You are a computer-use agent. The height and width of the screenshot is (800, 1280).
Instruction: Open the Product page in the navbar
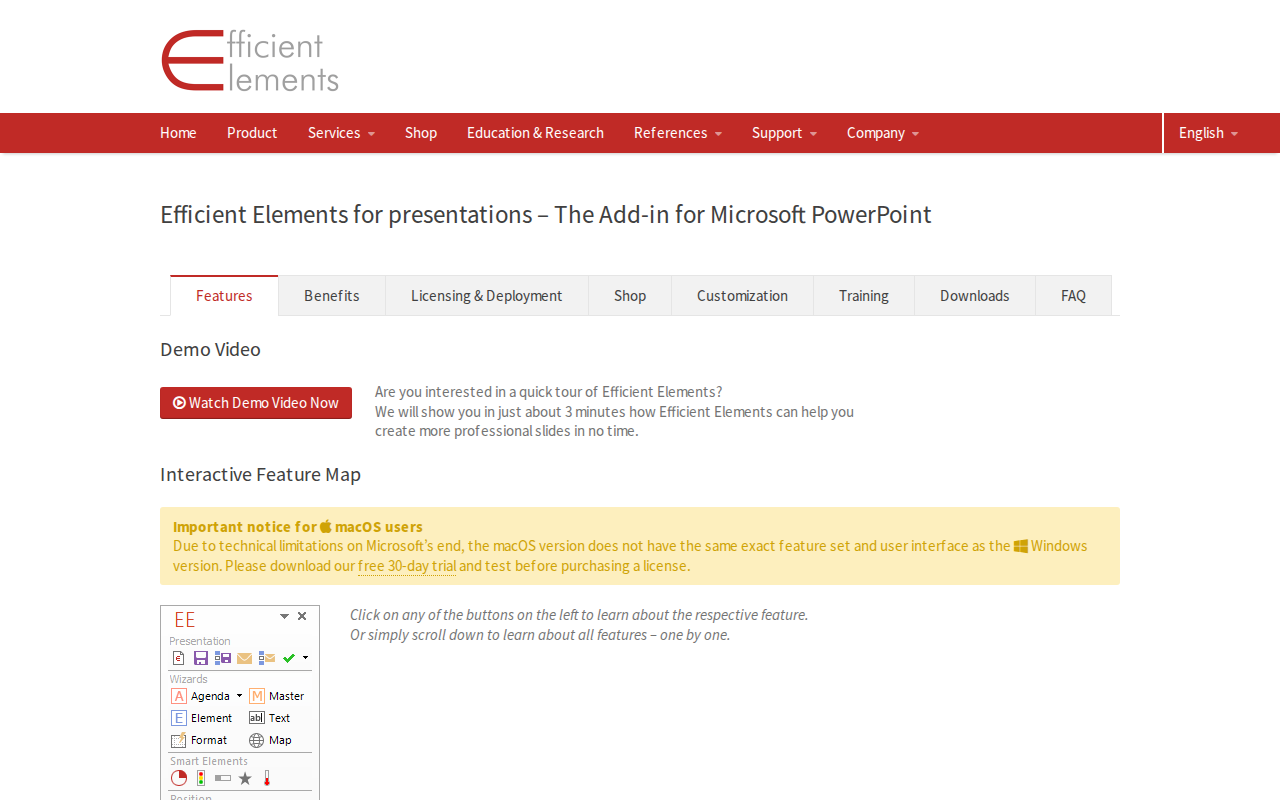[x=252, y=133]
